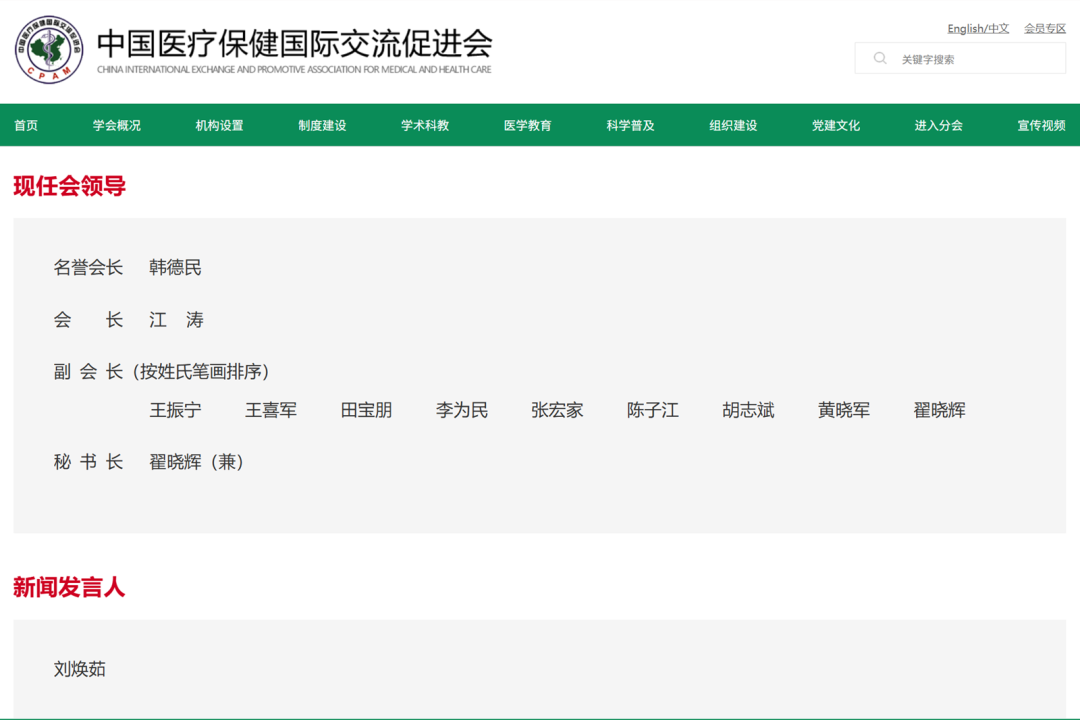Click the English subtitle under the site title
The width and height of the screenshot is (1080, 720).
[x=294, y=70]
